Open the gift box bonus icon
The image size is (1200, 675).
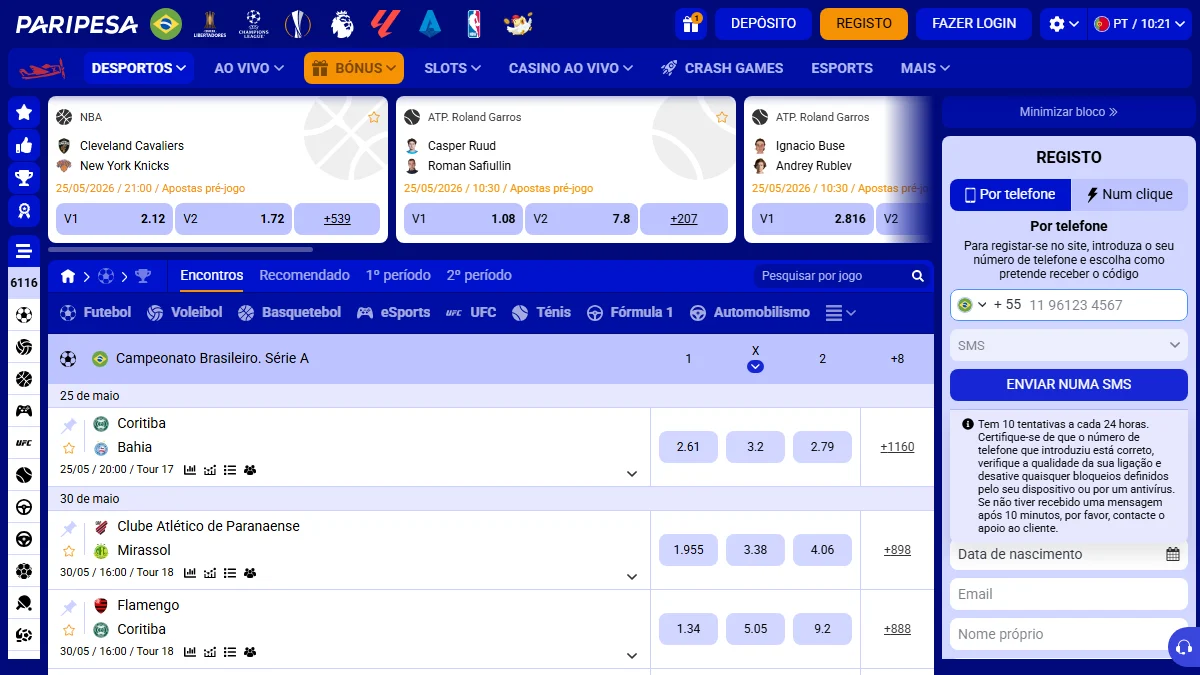691,23
